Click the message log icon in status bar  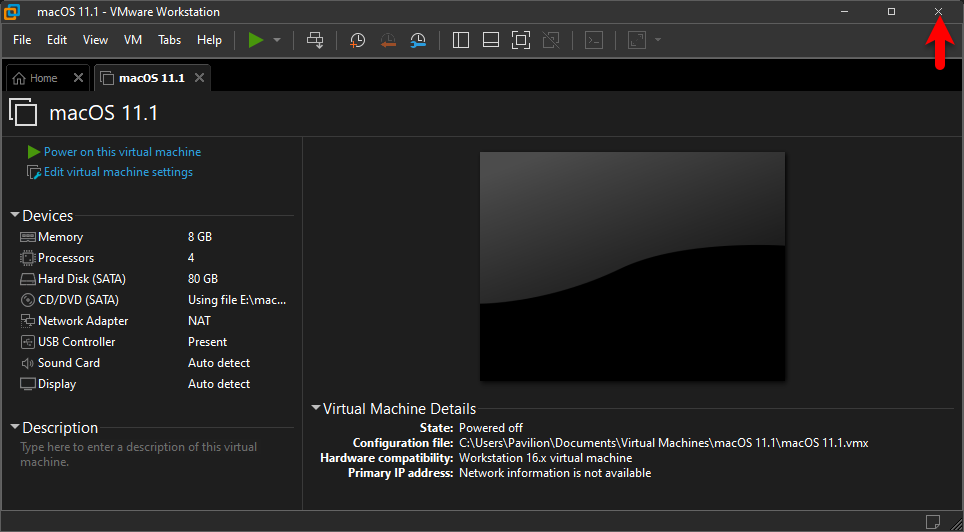(932, 521)
